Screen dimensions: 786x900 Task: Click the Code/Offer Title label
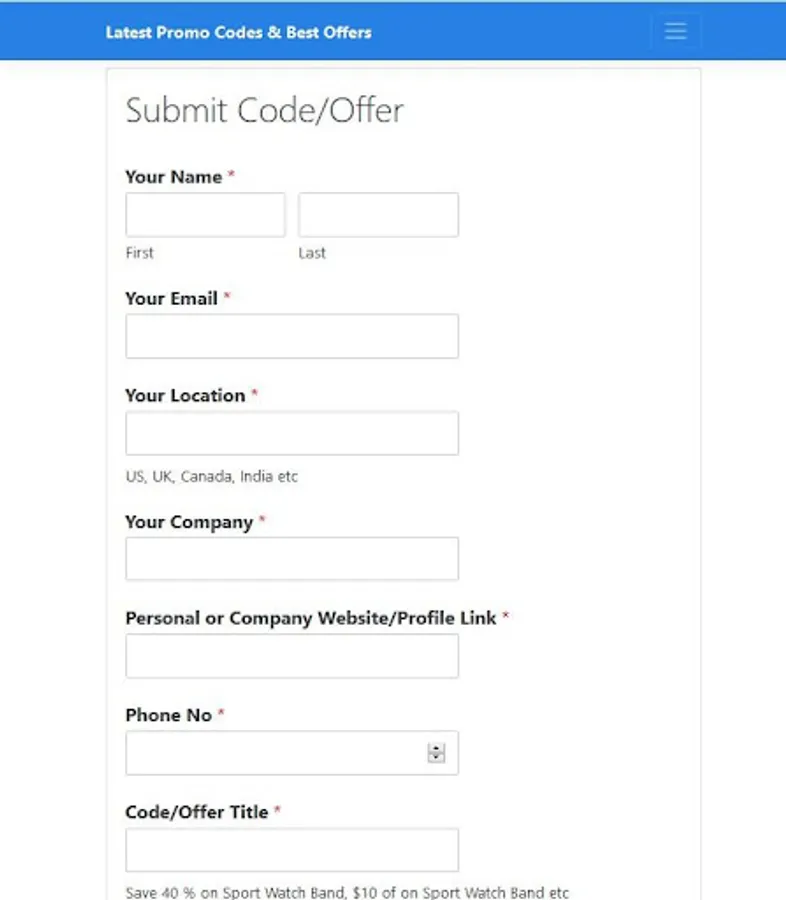pyautogui.click(x=196, y=812)
